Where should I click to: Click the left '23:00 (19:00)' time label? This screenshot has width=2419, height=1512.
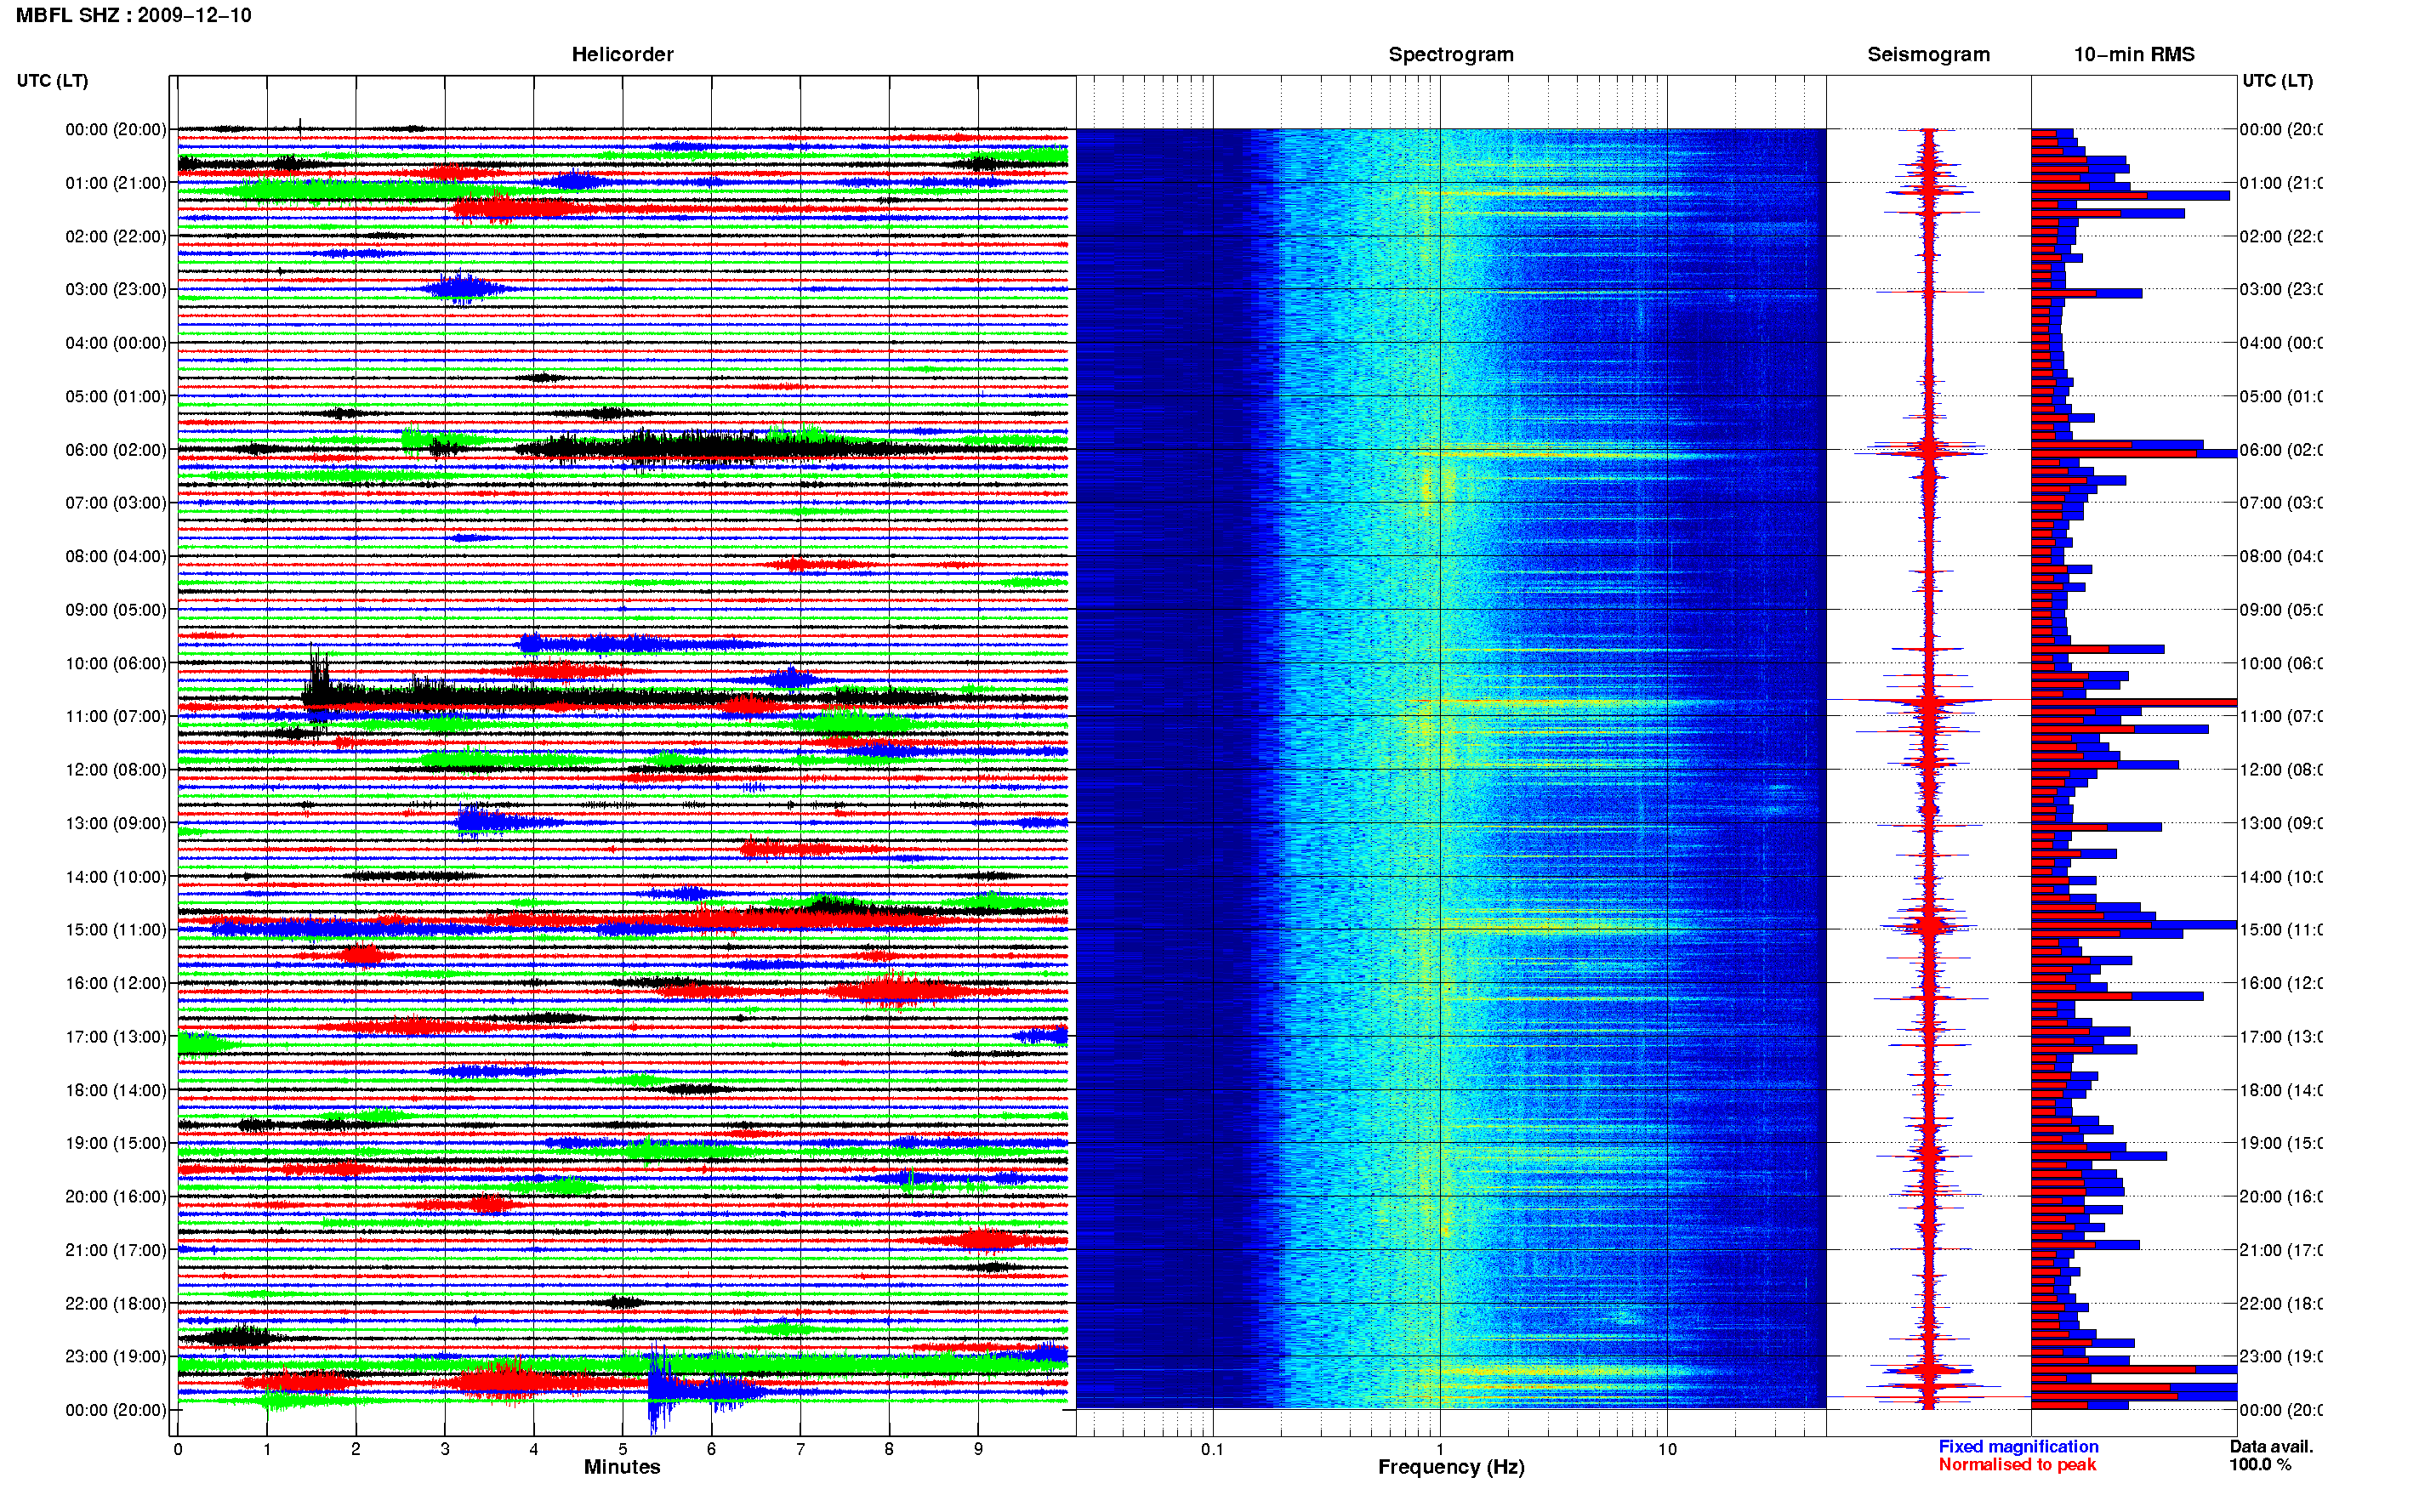click(116, 1356)
